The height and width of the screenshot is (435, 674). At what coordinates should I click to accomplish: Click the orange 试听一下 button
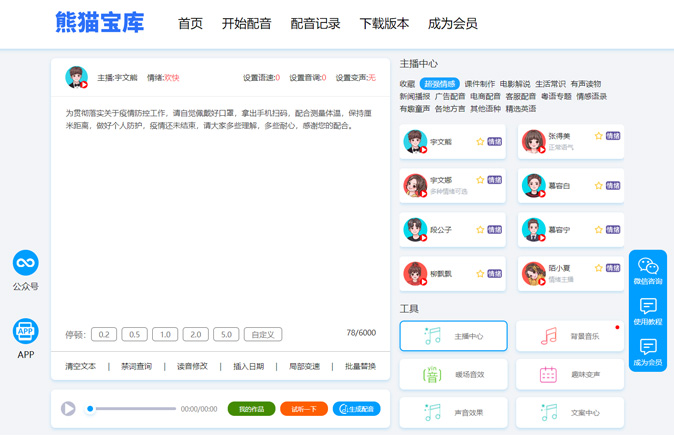304,409
